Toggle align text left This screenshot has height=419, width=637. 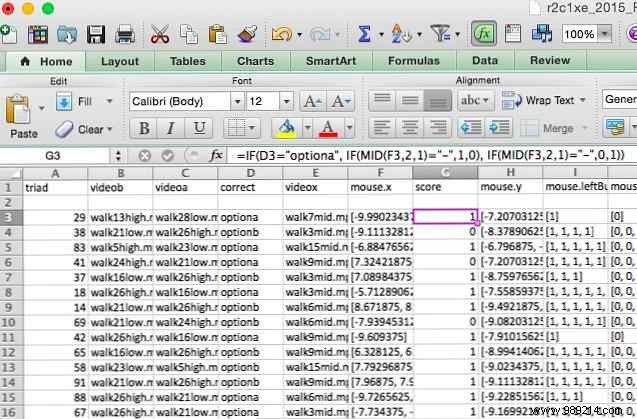(x=382, y=128)
